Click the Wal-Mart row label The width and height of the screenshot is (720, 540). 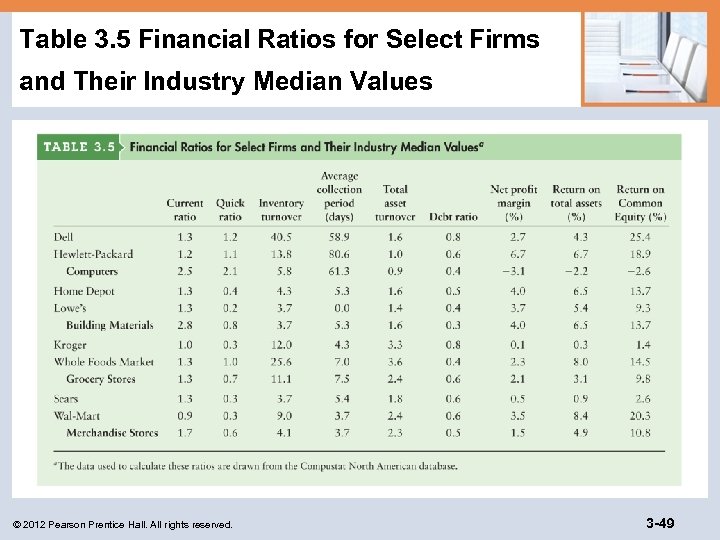coord(77,415)
